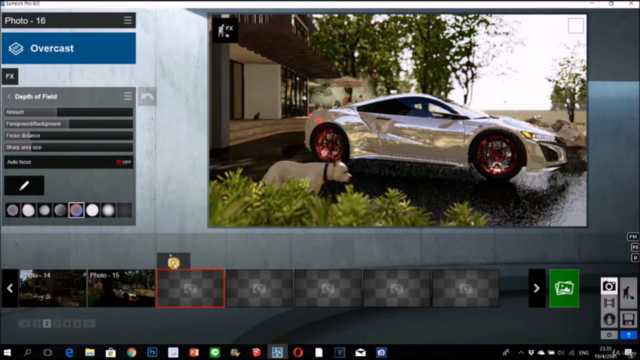Screen dimensions: 640x360
Task: Adjust the Foreground/Background slider
Action: coord(69,124)
